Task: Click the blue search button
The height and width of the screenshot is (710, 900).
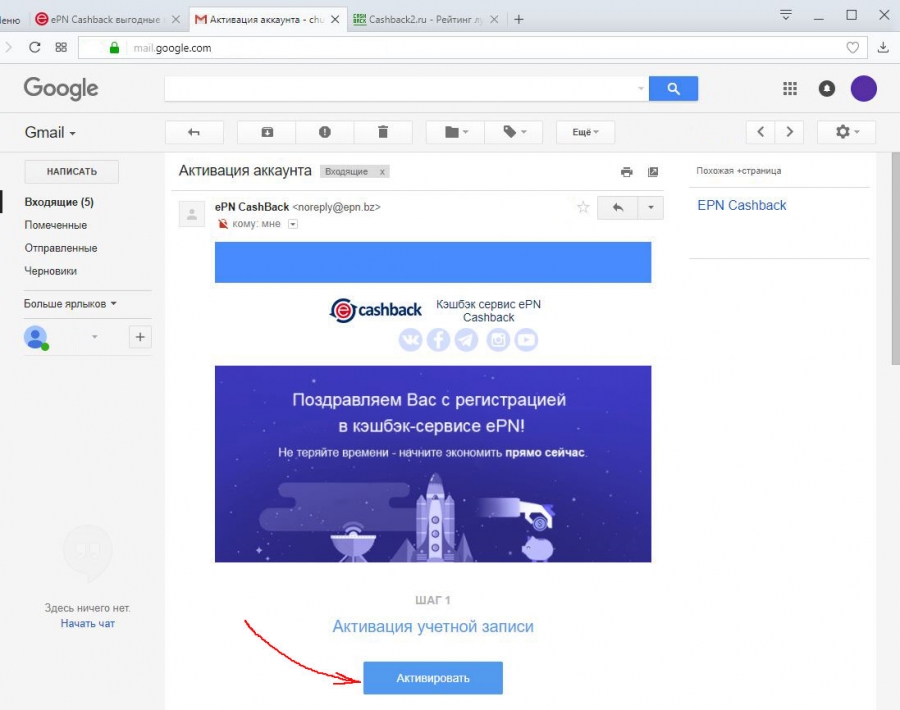Action: point(673,88)
